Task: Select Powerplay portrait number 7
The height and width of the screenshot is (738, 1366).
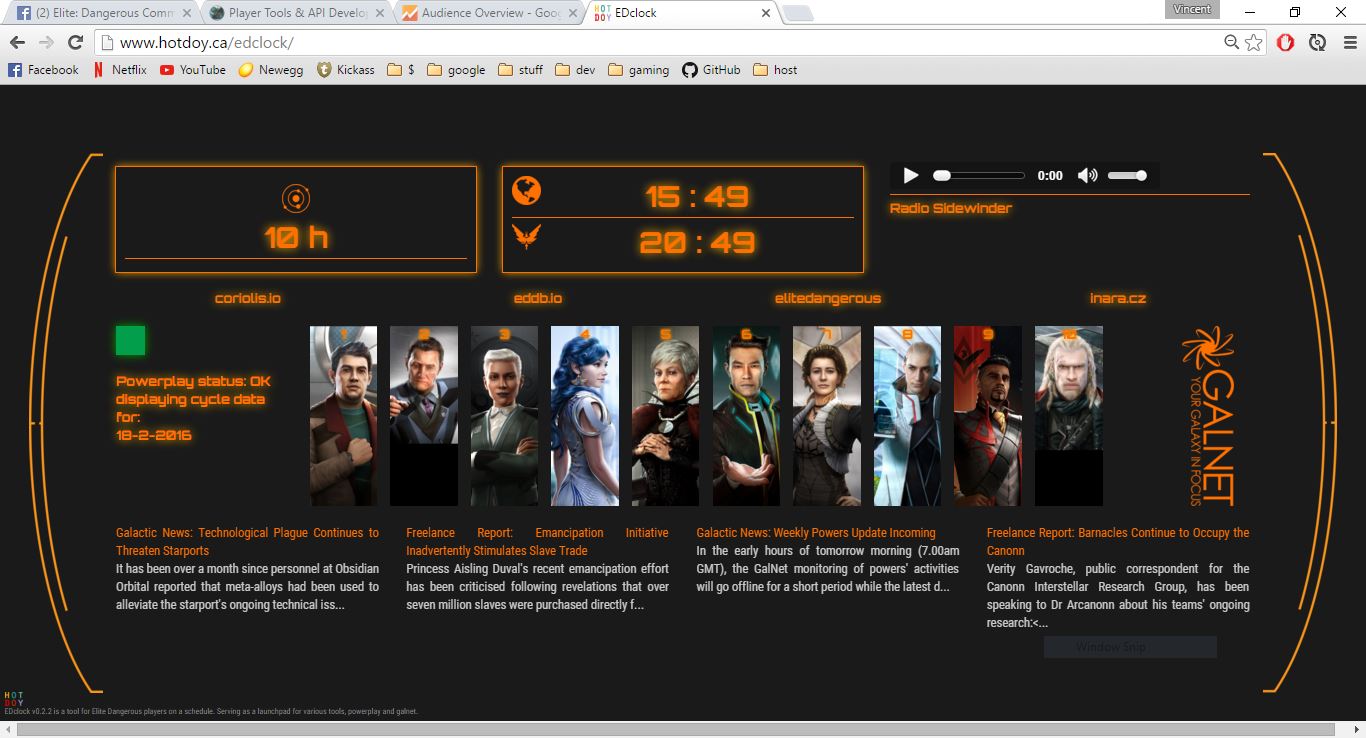Action: pyautogui.click(x=826, y=416)
